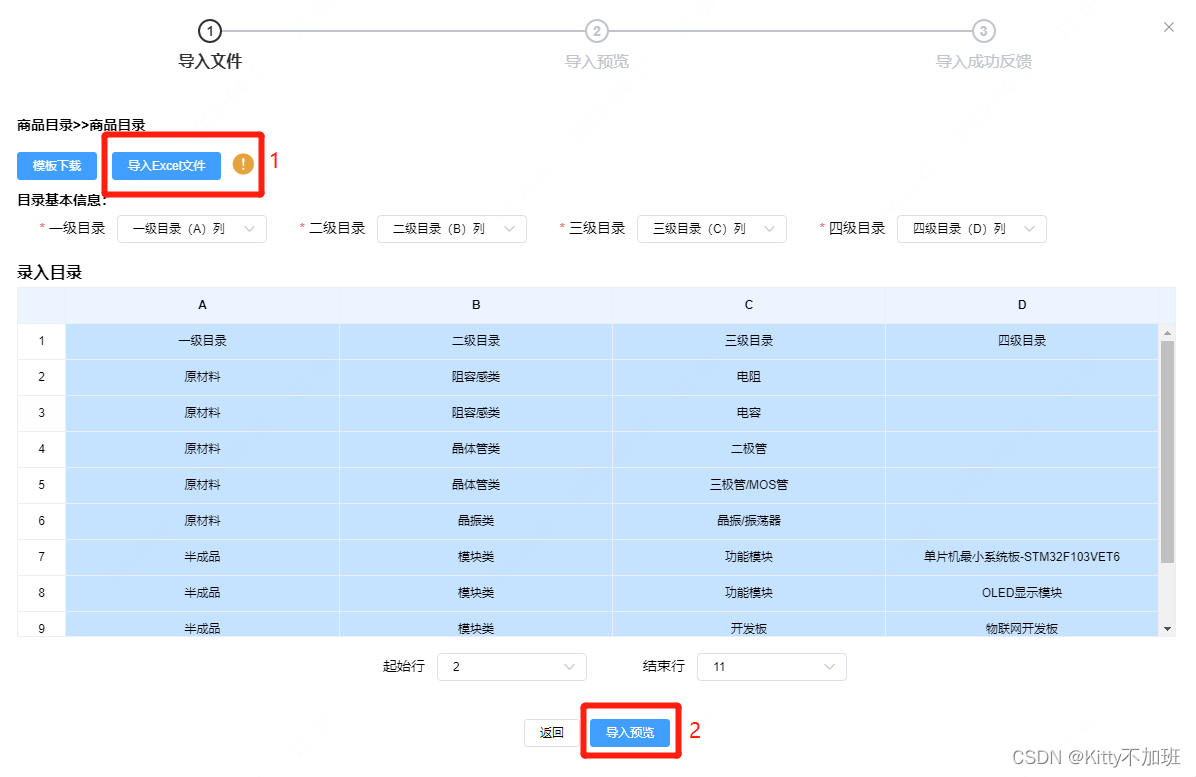The width and height of the screenshot is (1196, 777).
Task: Click cell 阻容感类 in row 2
Action: tap(476, 377)
